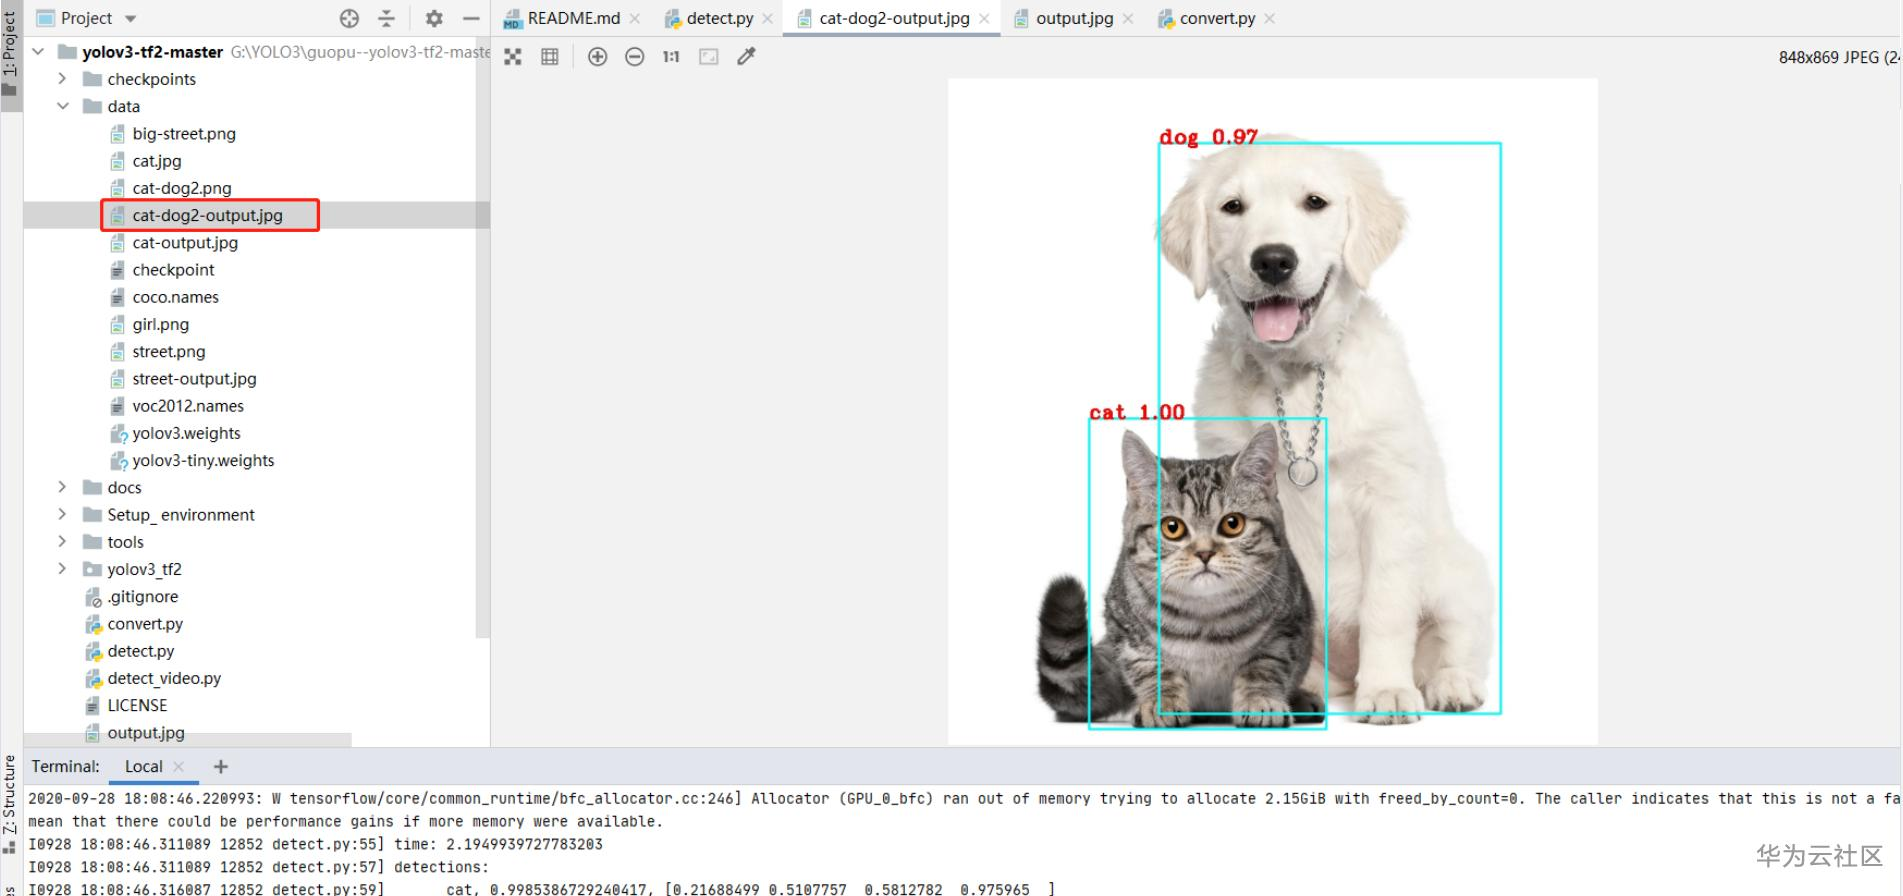Image resolution: width=1903 pixels, height=896 pixels.
Task: Select big-street.png in the tree
Action: [184, 133]
